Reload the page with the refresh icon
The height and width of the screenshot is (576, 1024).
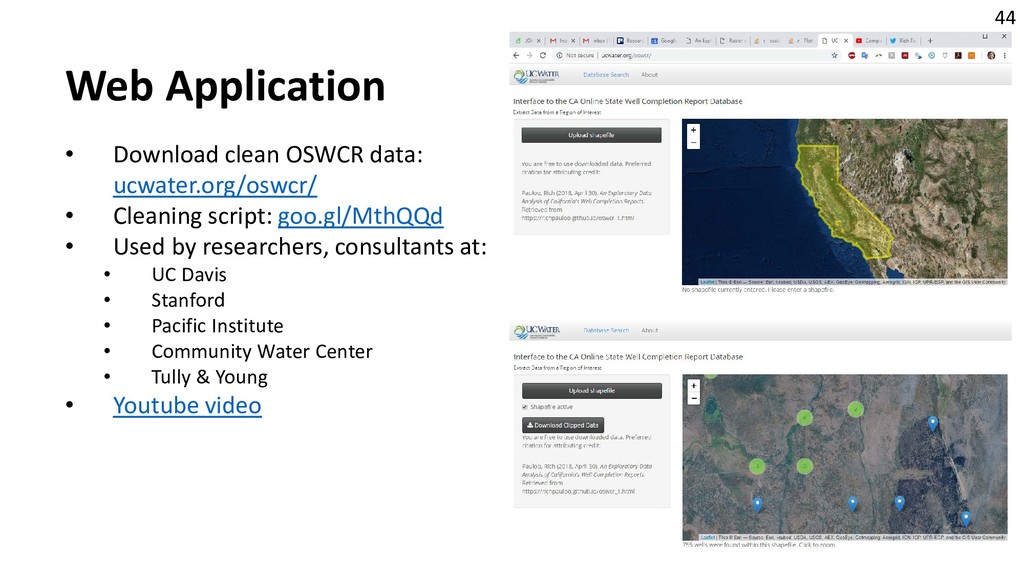click(543, 56)
